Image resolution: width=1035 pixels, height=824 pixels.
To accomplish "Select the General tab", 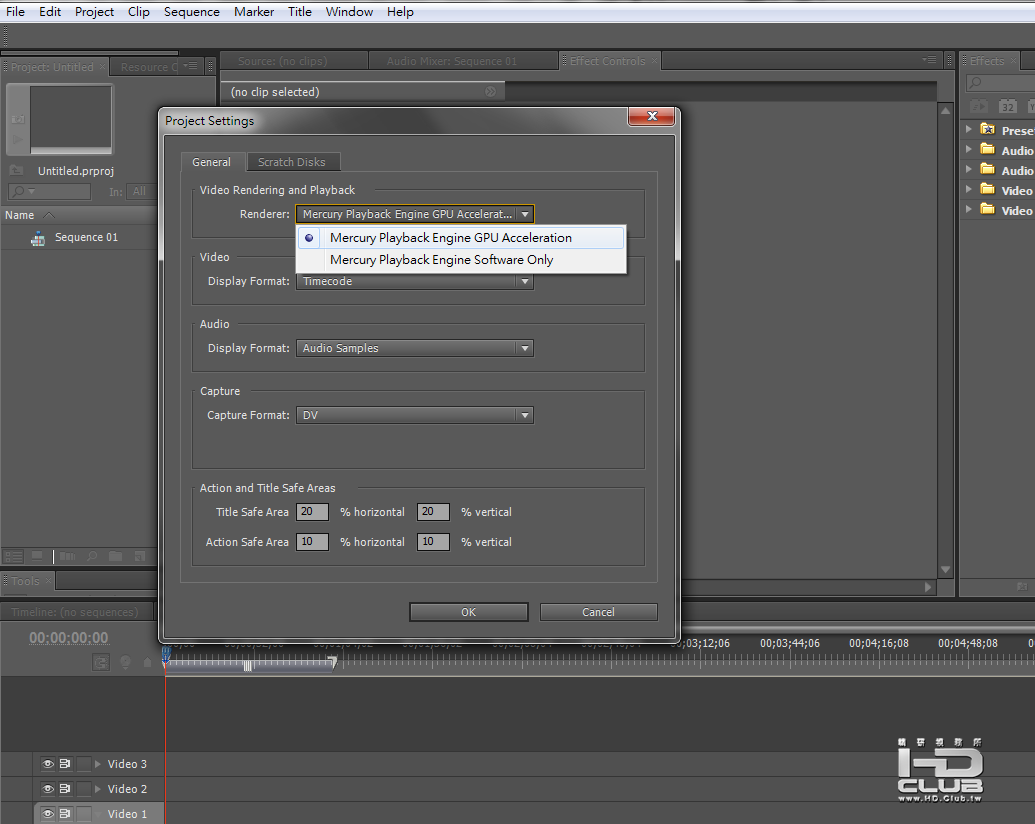I will pyautogui.click(x=211, y=162).
